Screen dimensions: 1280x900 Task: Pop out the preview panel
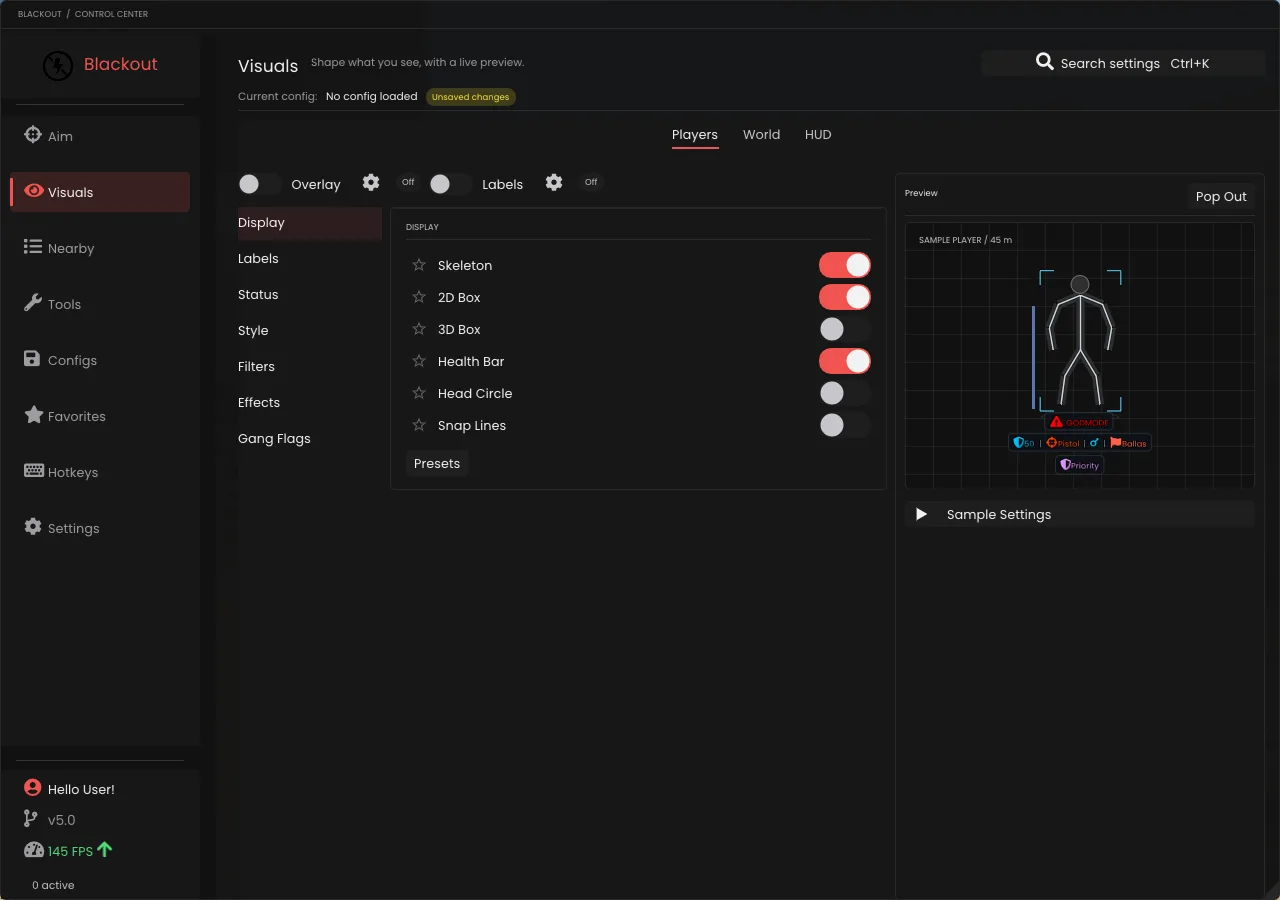pyautogui.click(x=1221, y=196)
